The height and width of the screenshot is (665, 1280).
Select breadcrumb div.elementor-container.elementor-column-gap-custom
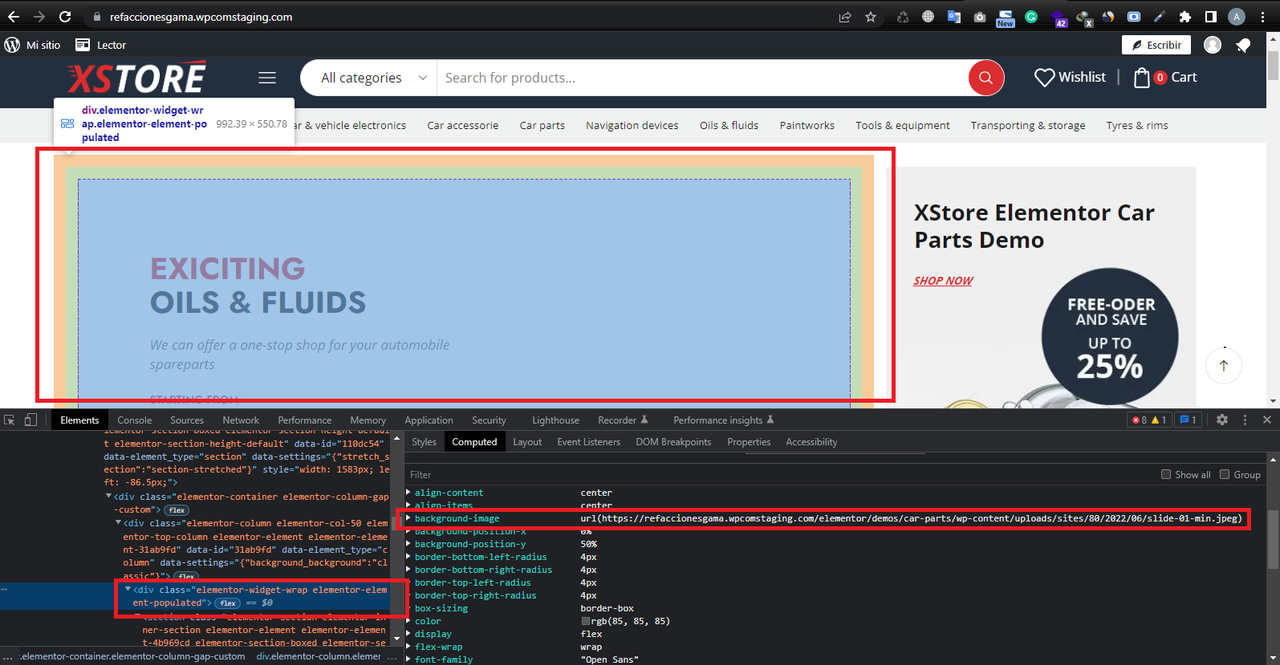[x=132, y=657]
